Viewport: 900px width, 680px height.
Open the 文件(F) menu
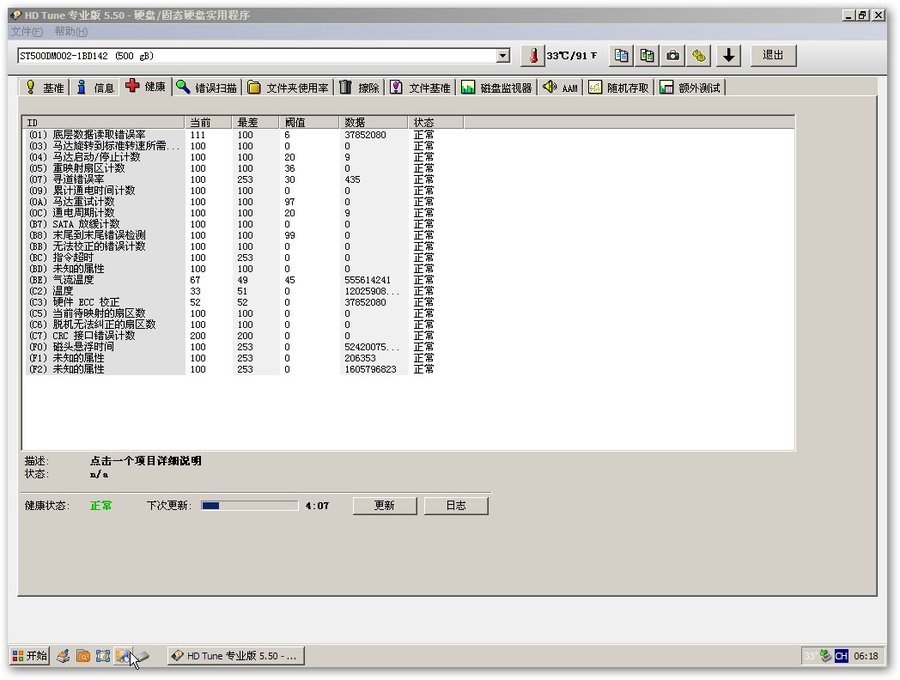(26, 32)
